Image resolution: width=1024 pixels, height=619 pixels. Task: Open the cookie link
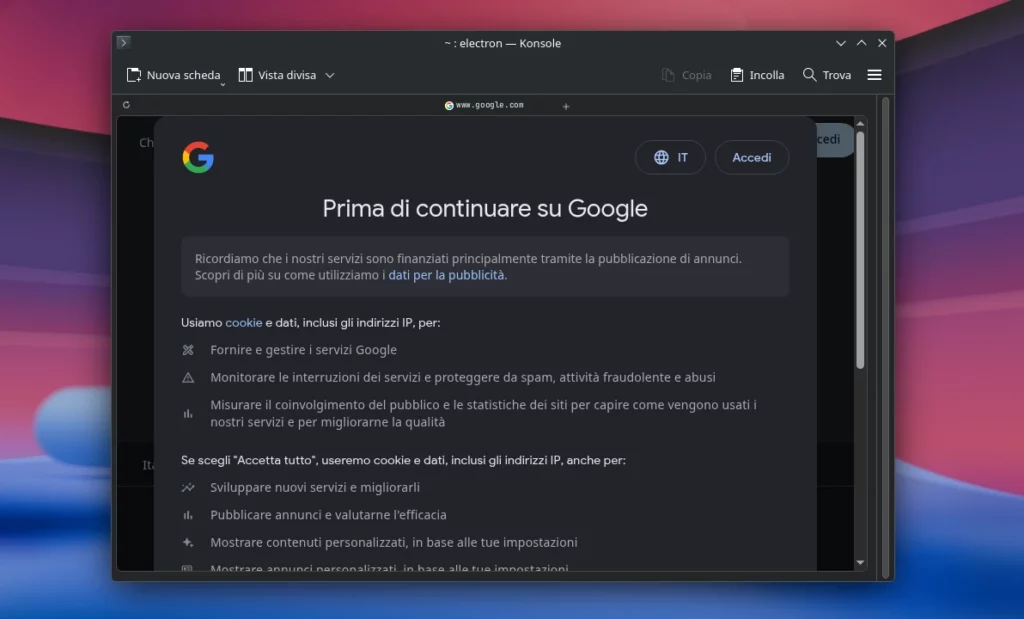coord(244,323)
